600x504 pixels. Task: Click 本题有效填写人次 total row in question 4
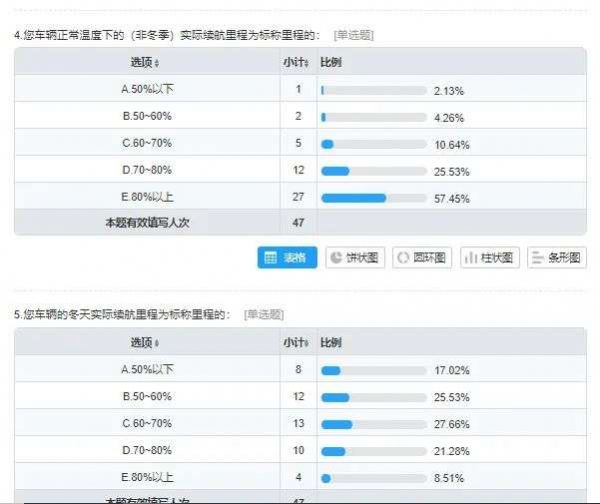[147, 223]
